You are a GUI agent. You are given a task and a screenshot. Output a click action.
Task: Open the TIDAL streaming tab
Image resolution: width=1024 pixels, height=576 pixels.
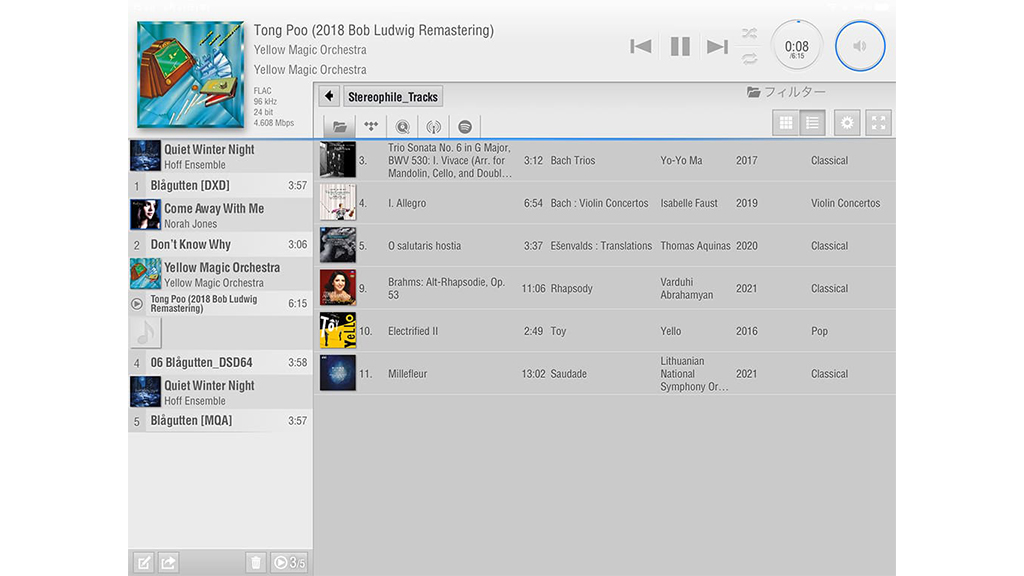coord(371,126)
